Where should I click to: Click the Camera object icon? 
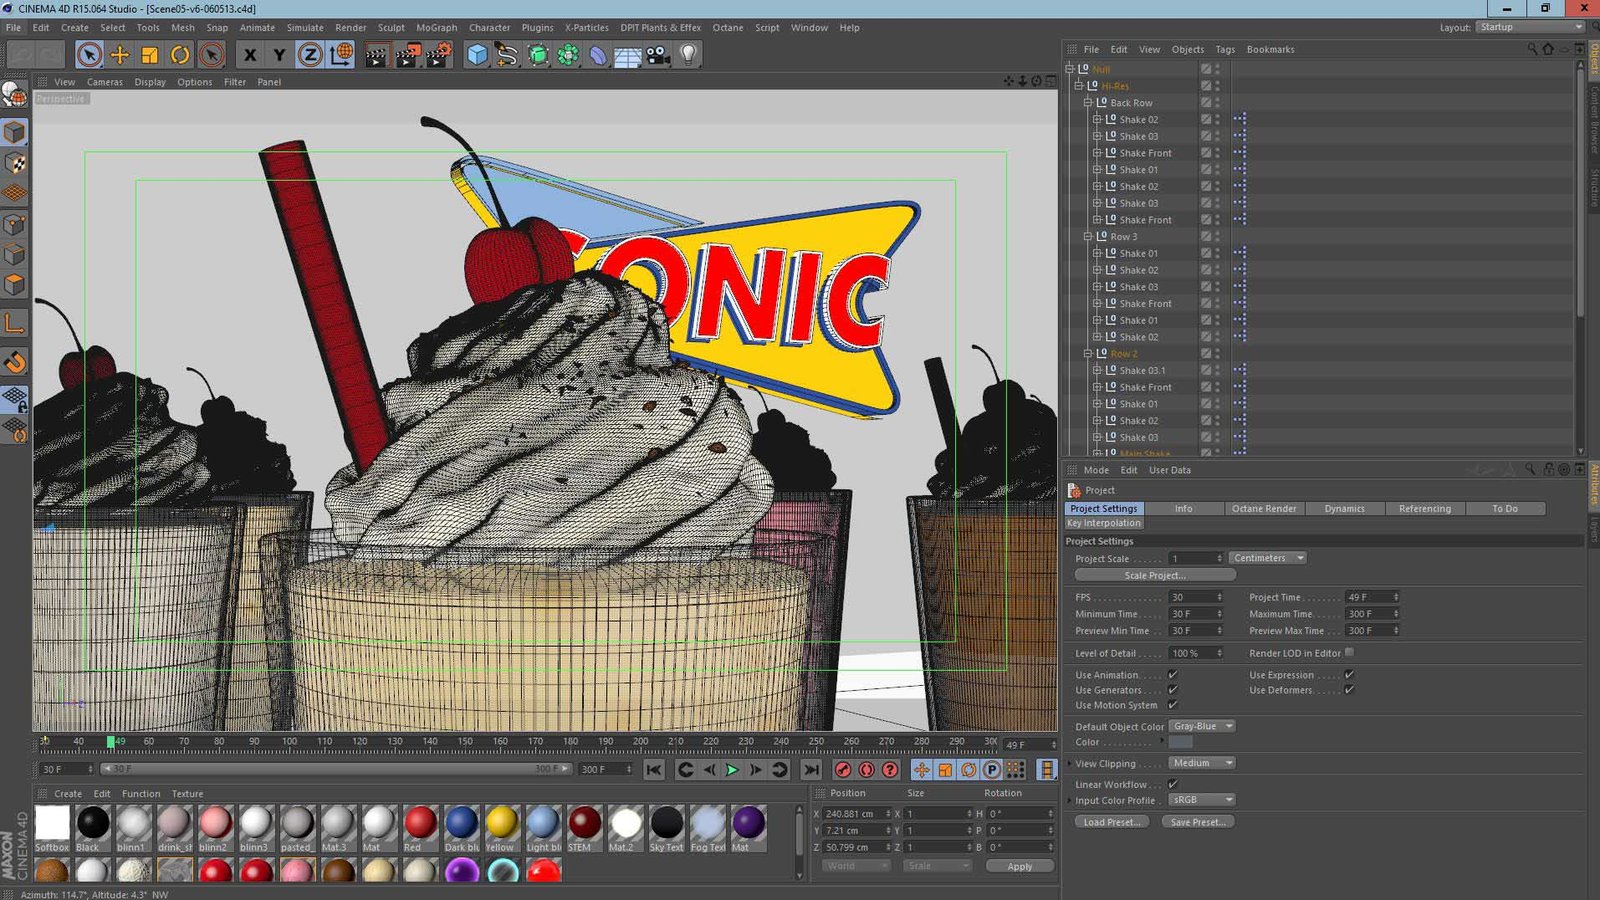pyautogui.click(x=658, y=55)
